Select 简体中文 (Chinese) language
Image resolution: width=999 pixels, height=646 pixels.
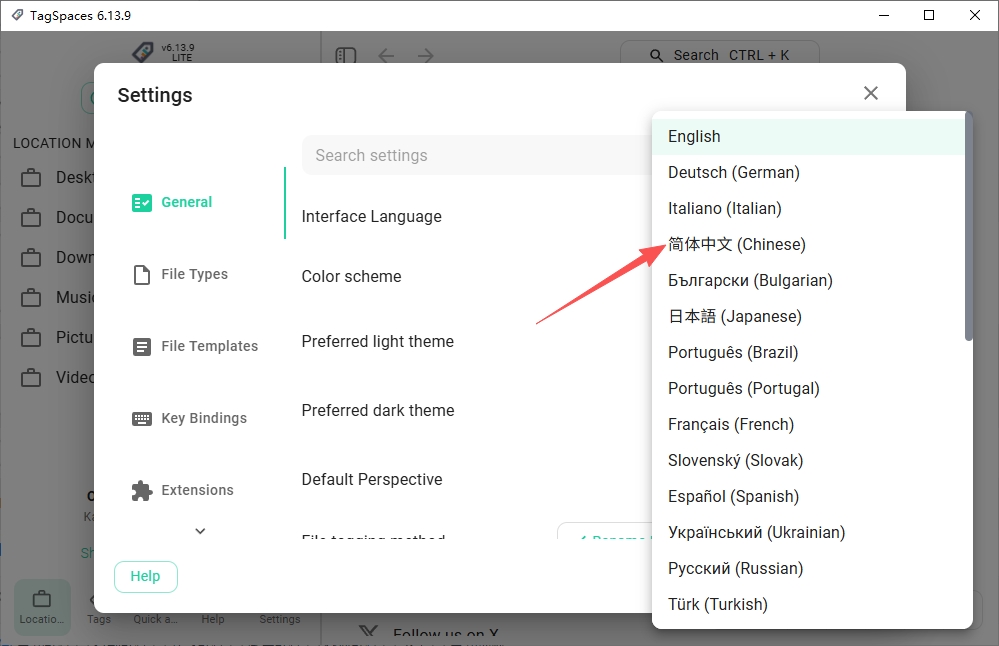tap(808, 245)
